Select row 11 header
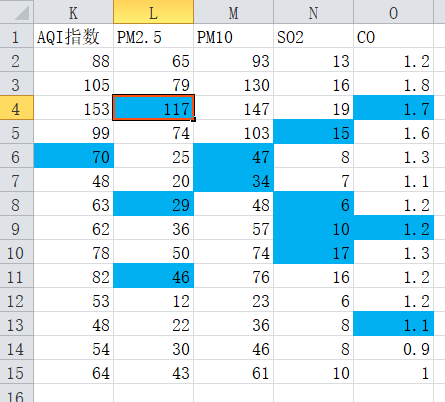Viewport: 445px width, 402px height. pyautogui.click(x=17, y=276)
